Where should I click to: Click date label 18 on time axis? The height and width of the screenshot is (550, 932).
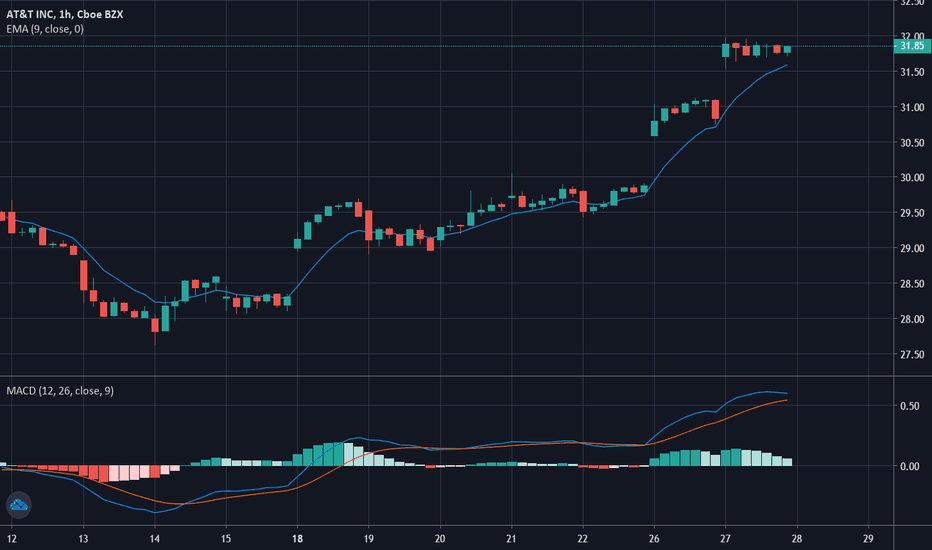click(x=297, y=539)
